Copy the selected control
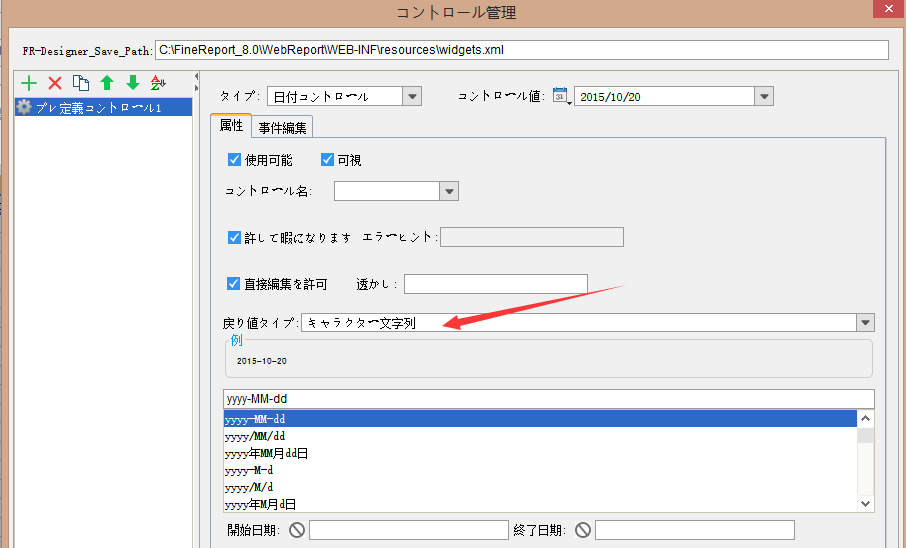 pyautogui.click(x=81, y=83)
